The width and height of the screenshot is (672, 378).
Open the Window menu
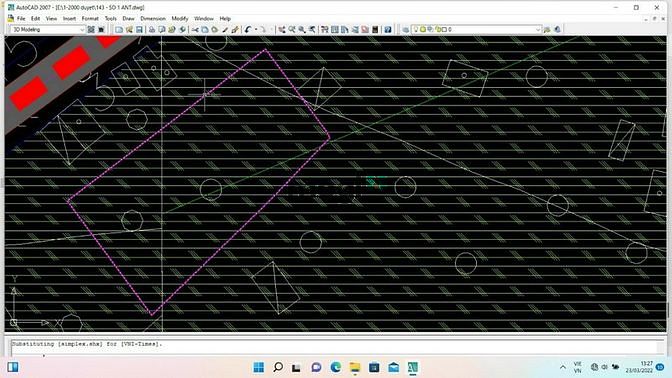[204, 18]
